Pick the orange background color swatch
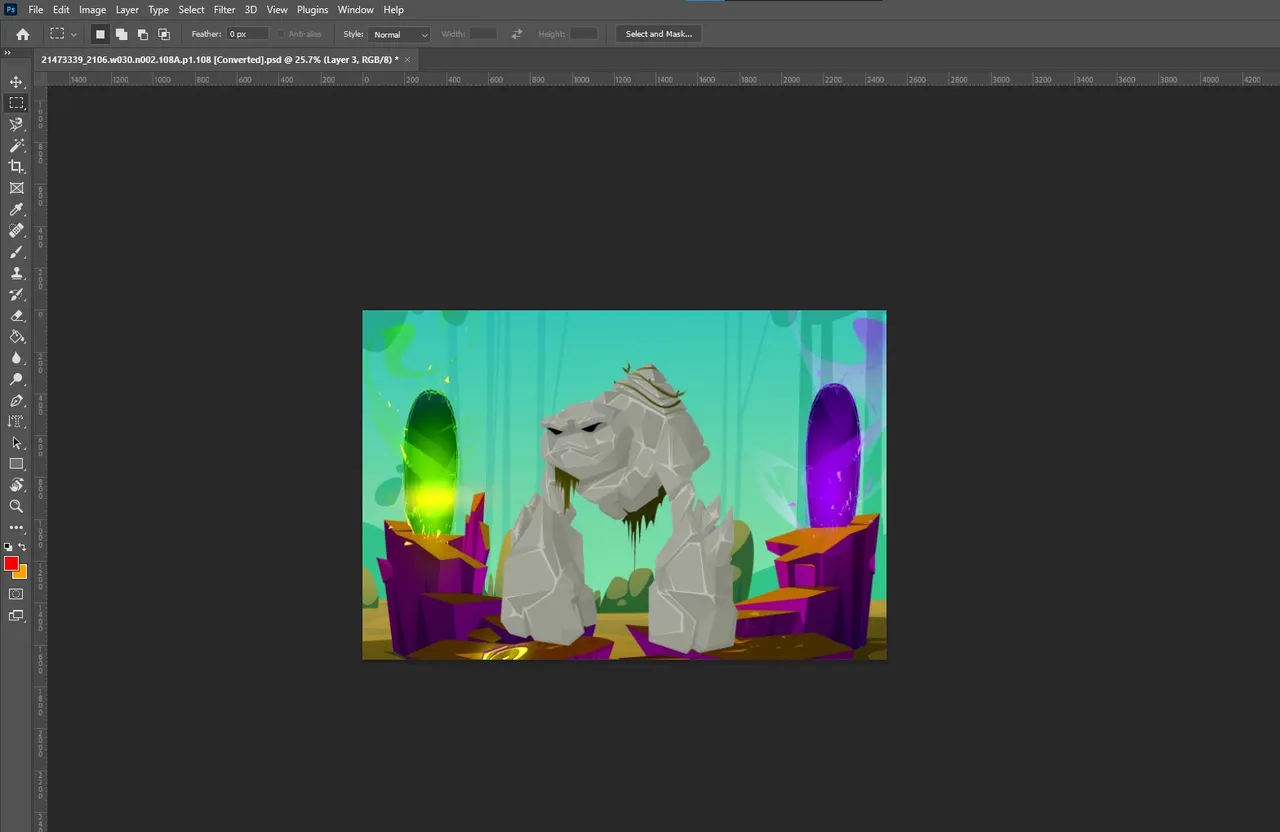Image resolution: width=1280 pixels, height=832 pixels. point(22,573)
